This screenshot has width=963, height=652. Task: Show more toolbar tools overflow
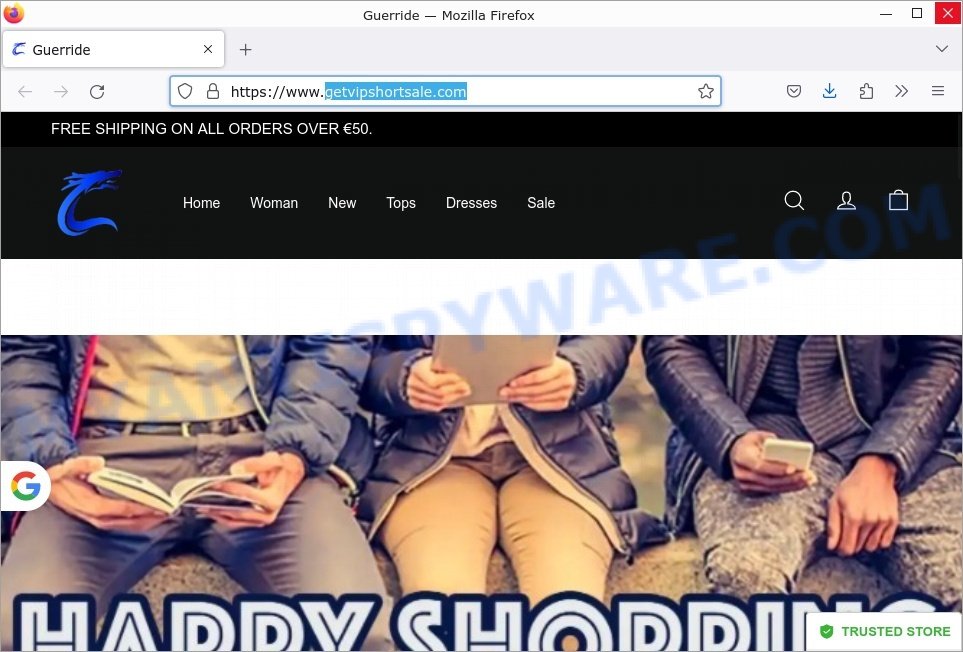point(902,91)
